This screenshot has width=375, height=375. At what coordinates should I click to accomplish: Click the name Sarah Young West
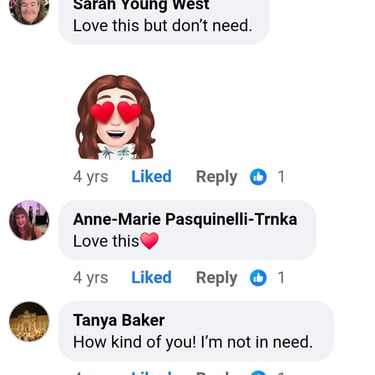coord(141,5)
